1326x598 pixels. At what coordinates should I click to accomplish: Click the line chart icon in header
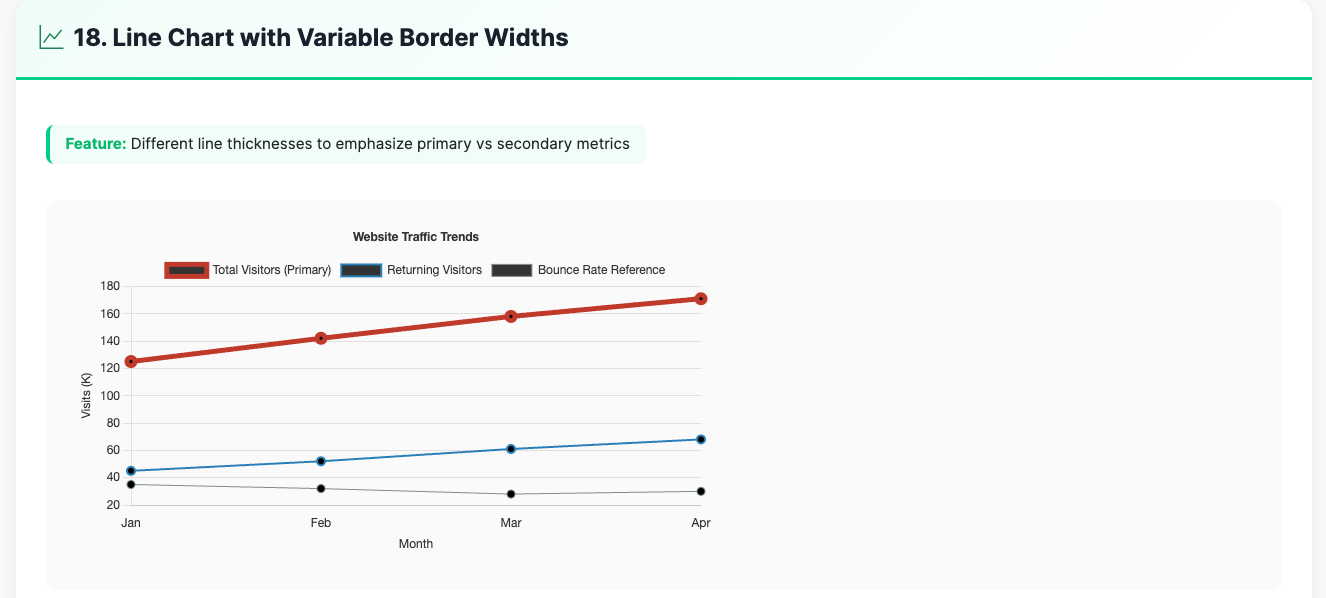[x=51, y=38]
